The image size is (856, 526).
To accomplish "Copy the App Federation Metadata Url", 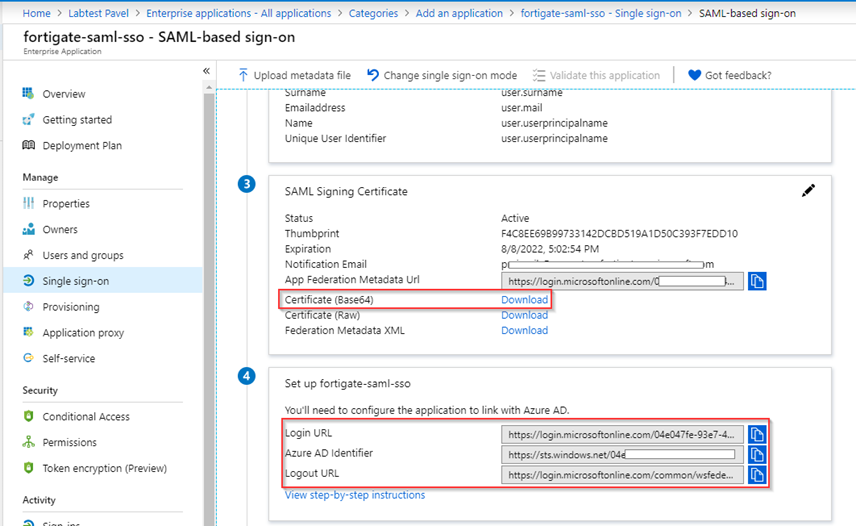I will [x=757, y=281].
